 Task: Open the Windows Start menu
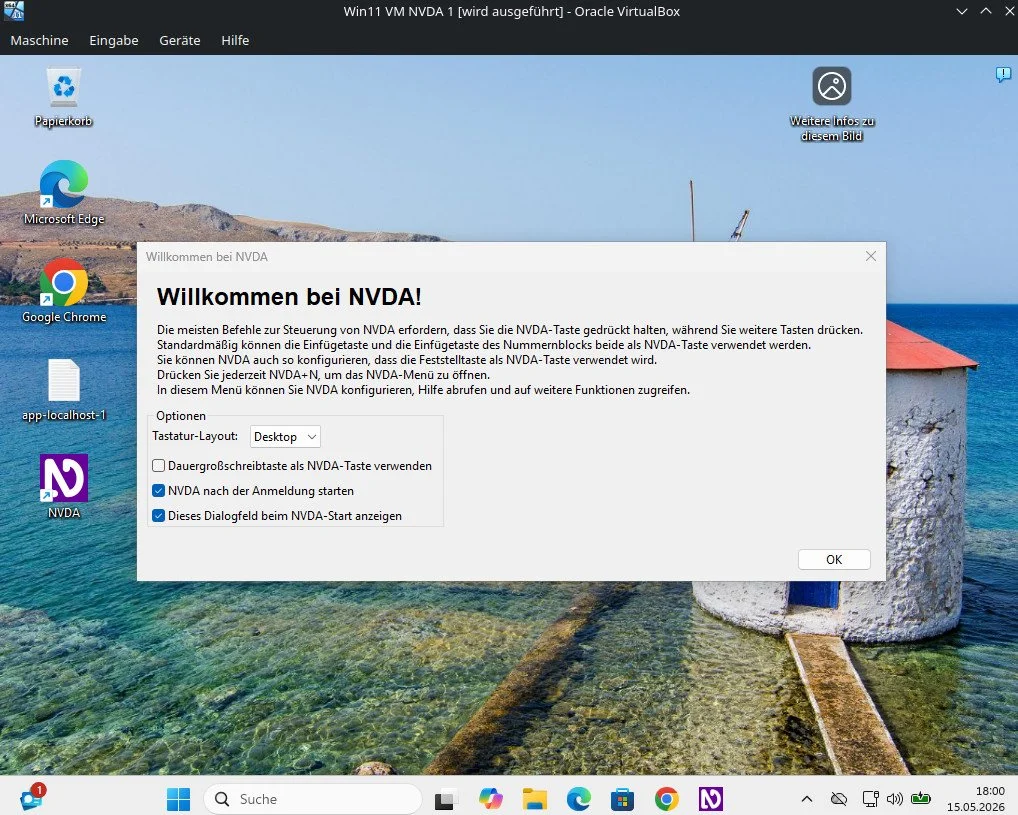(178, 799)
